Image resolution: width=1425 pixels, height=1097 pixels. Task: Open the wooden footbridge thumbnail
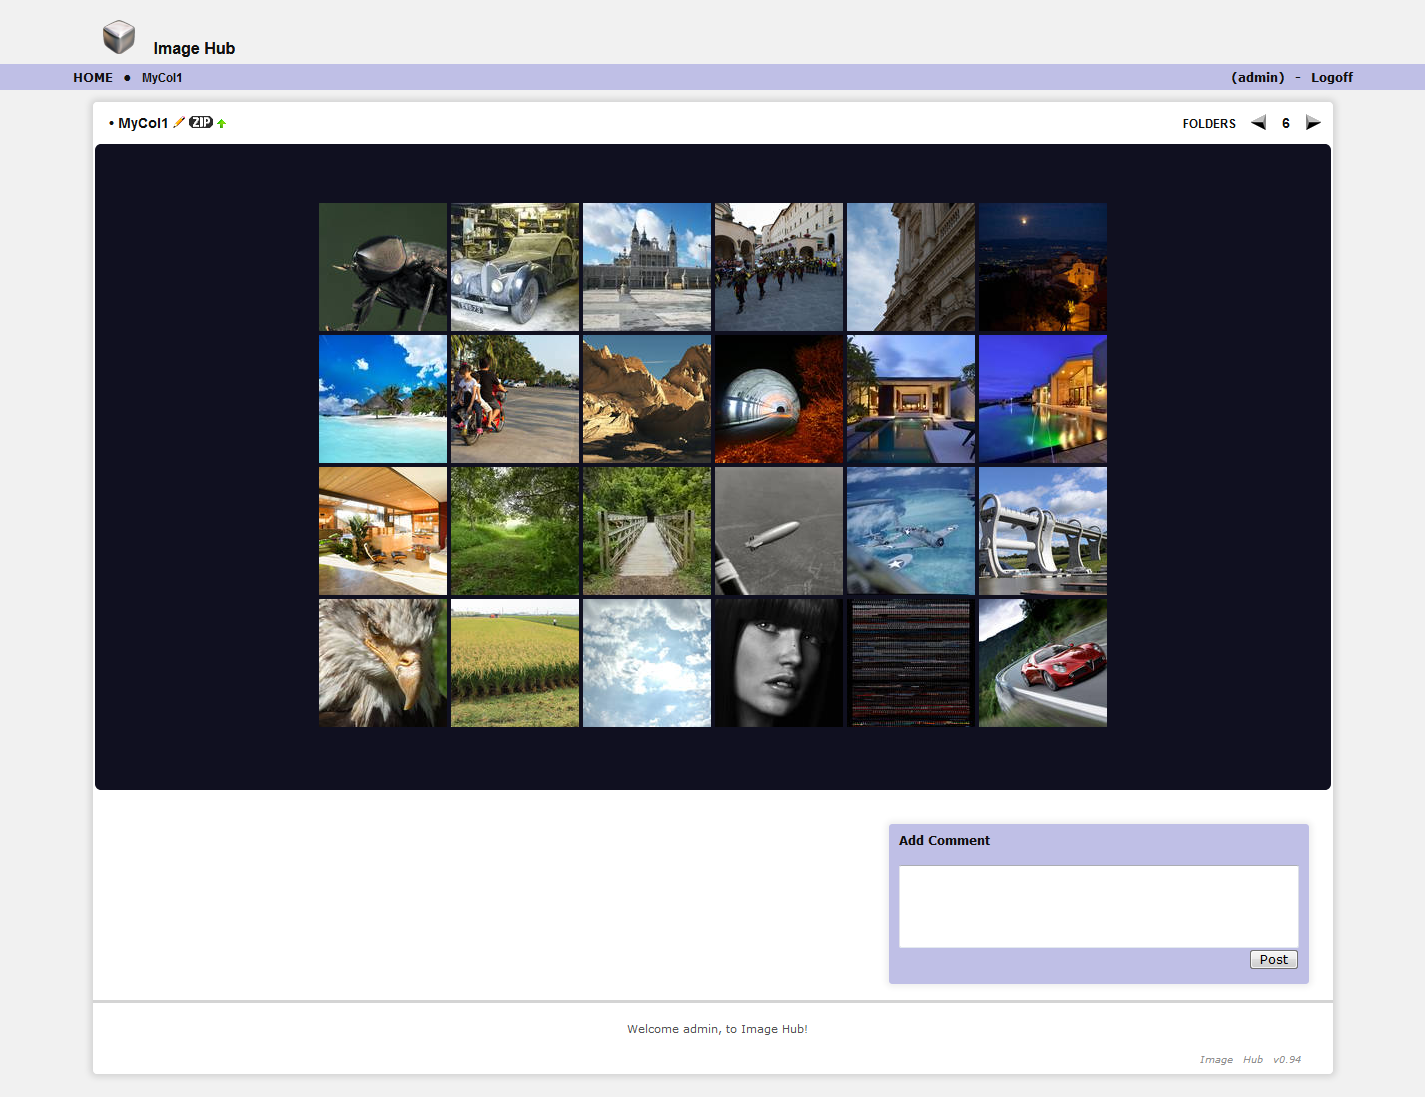(647, 531)
